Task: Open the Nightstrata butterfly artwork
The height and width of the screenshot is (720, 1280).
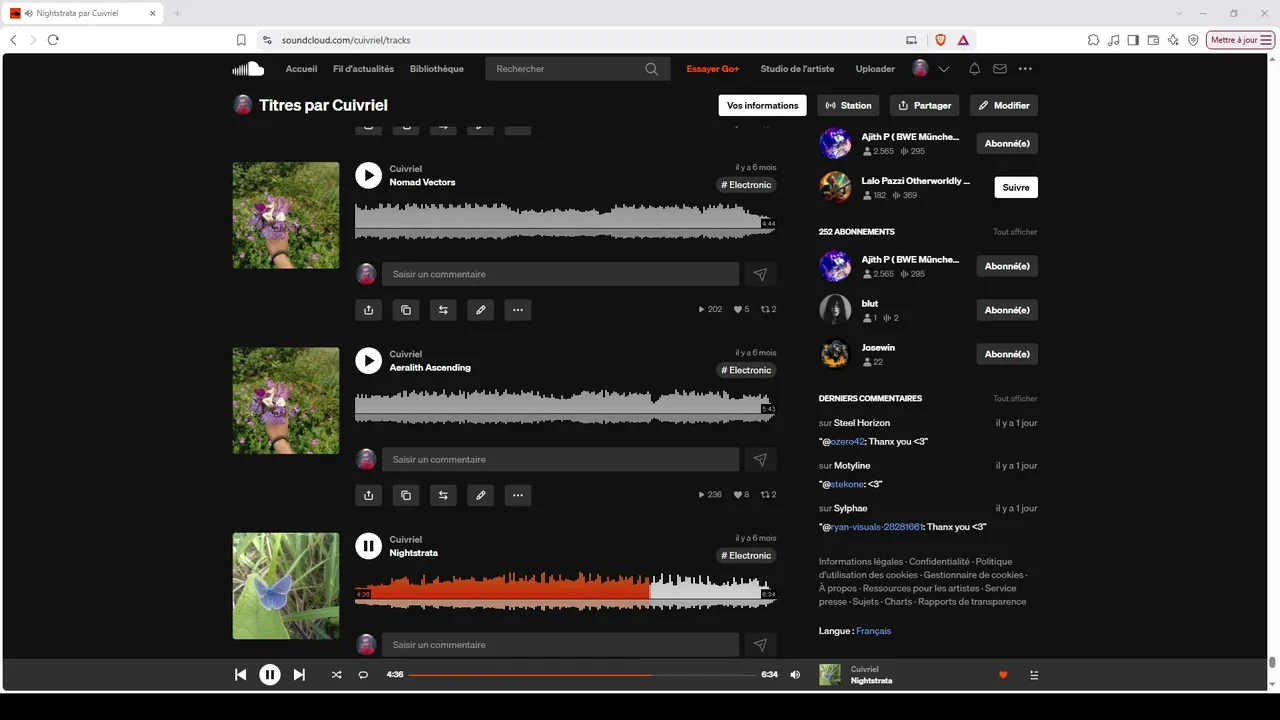Action: [x=286, y=586]
